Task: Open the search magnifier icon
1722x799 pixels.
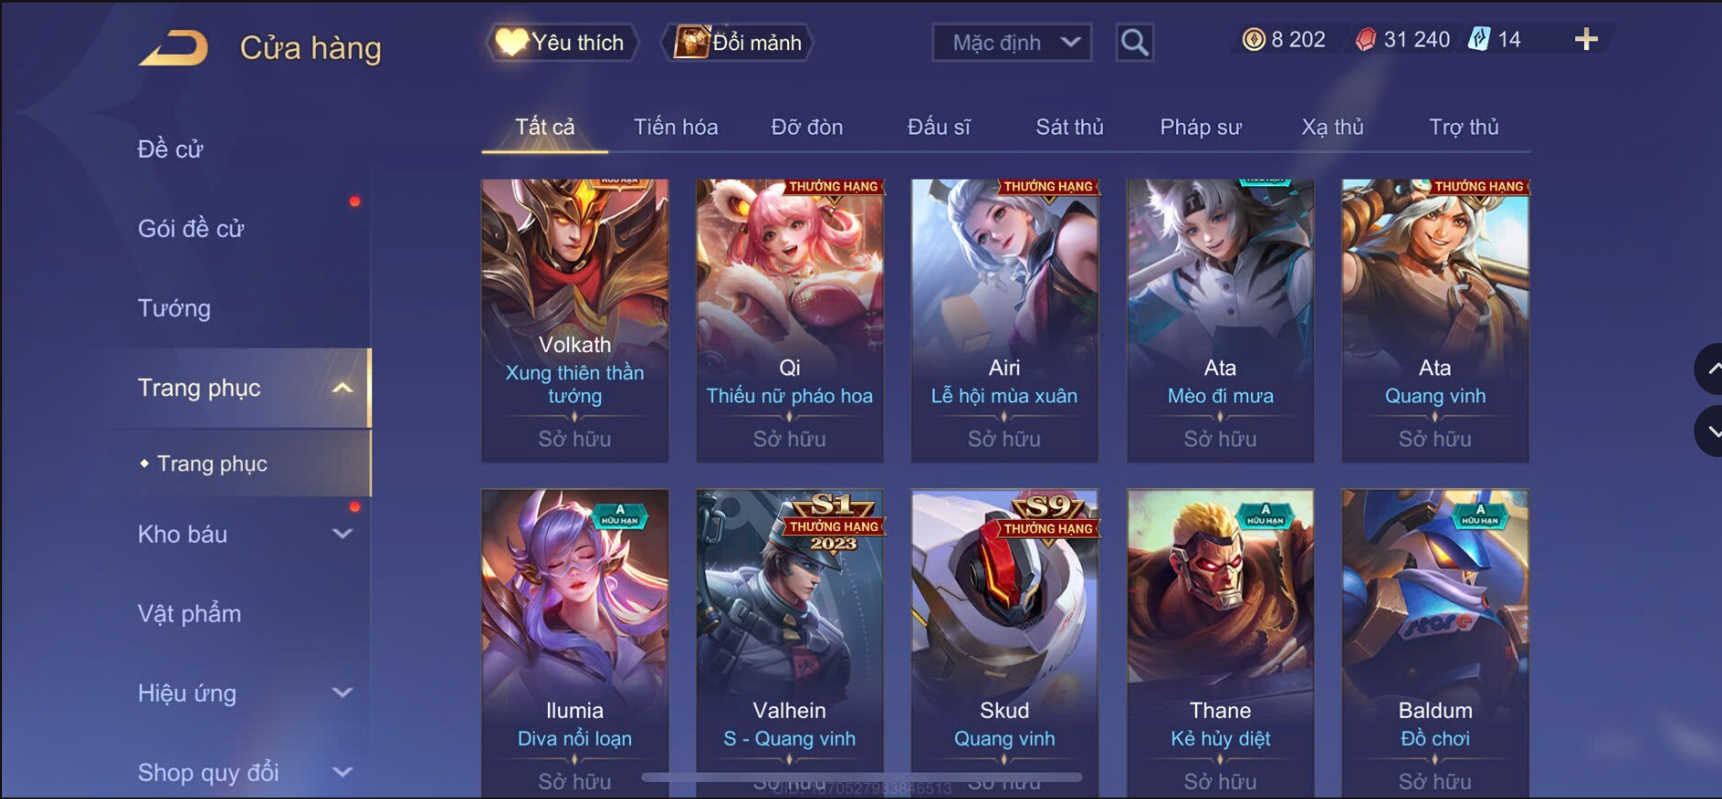Action: [1134, 42]
